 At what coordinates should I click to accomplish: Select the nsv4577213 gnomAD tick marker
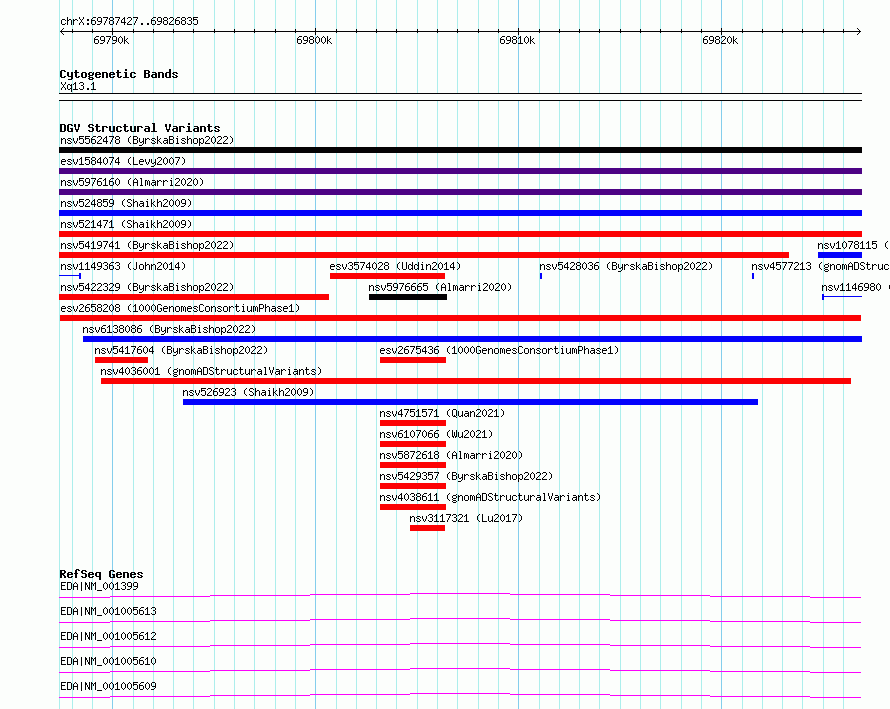[753, 276]
